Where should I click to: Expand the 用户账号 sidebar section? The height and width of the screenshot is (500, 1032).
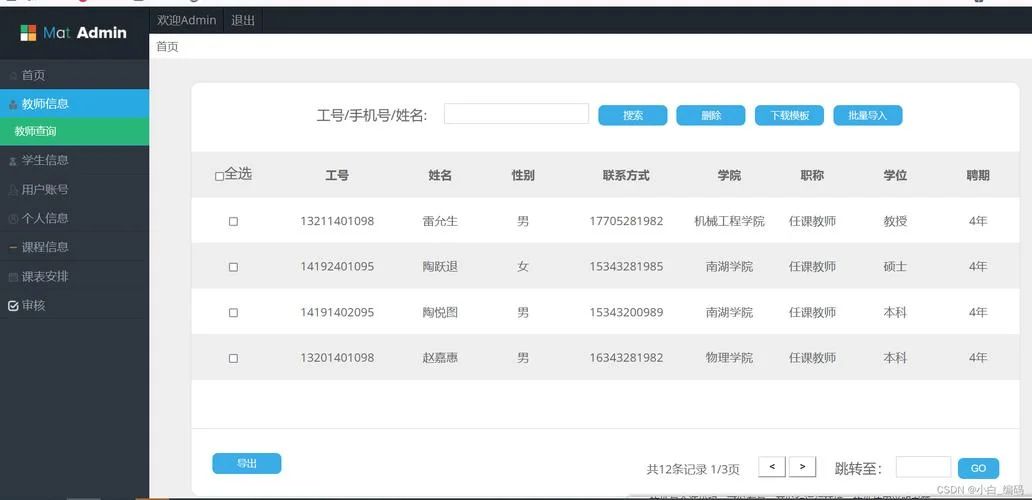click(74, 189)
